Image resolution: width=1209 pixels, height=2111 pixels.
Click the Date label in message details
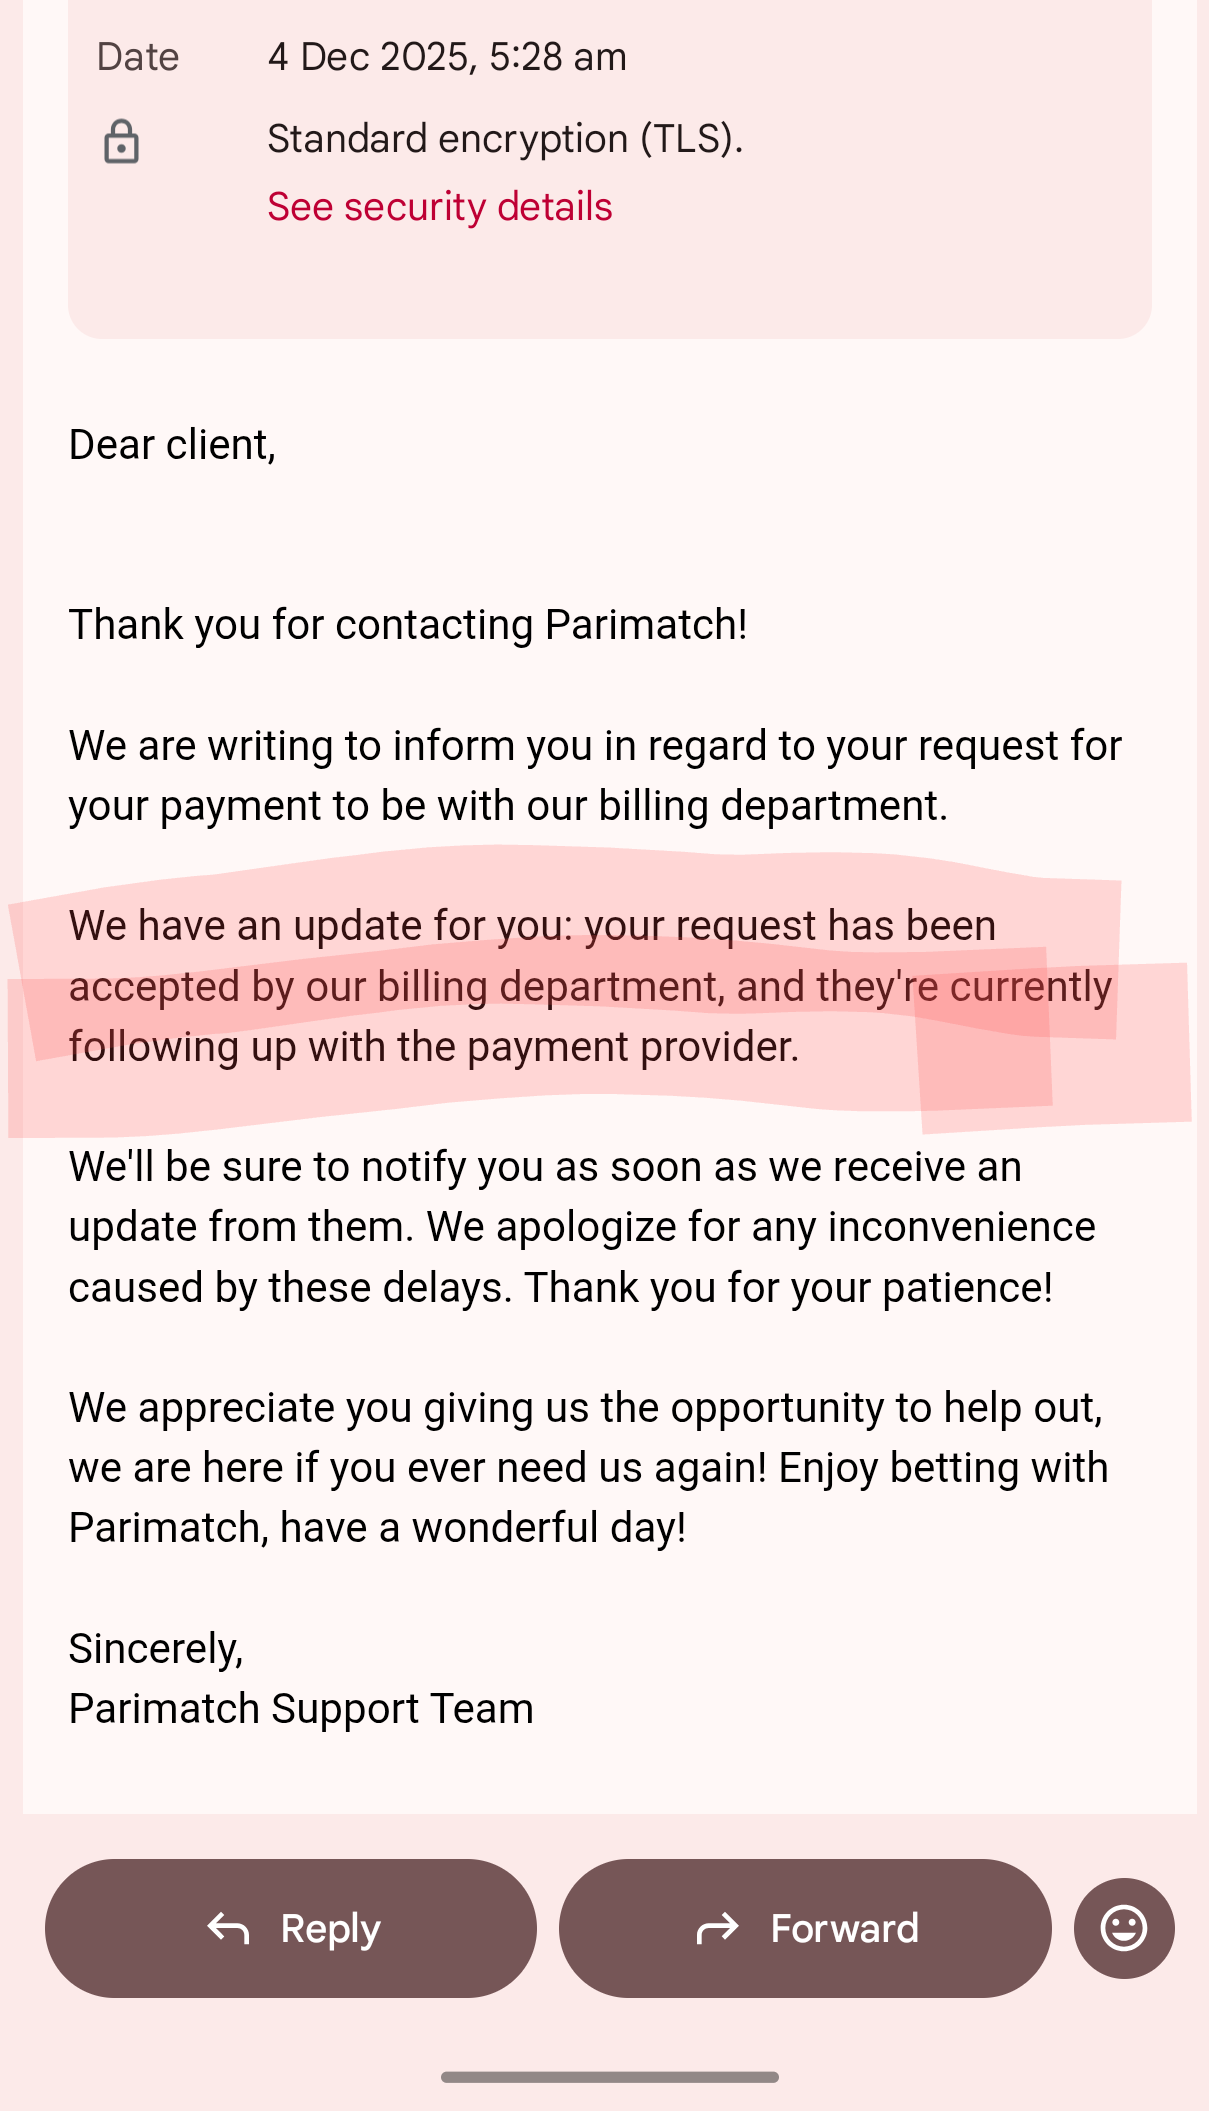(x=138, y=57)
